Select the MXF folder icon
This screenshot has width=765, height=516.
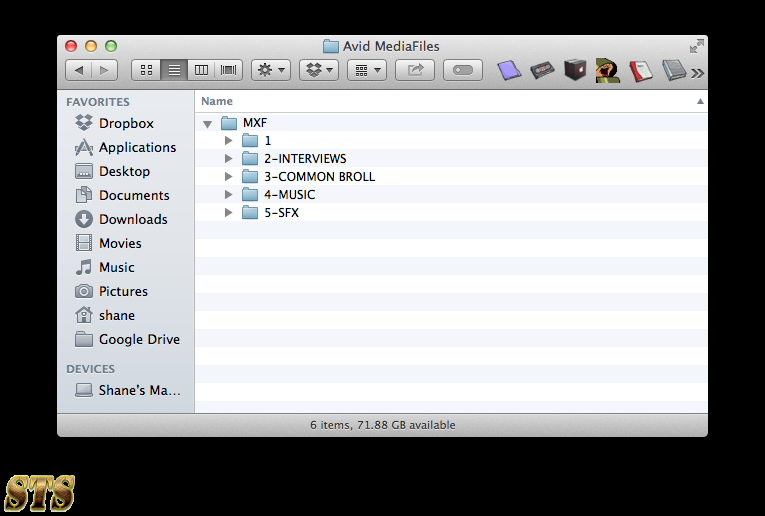pyautogui.click(x=229, y=123)
